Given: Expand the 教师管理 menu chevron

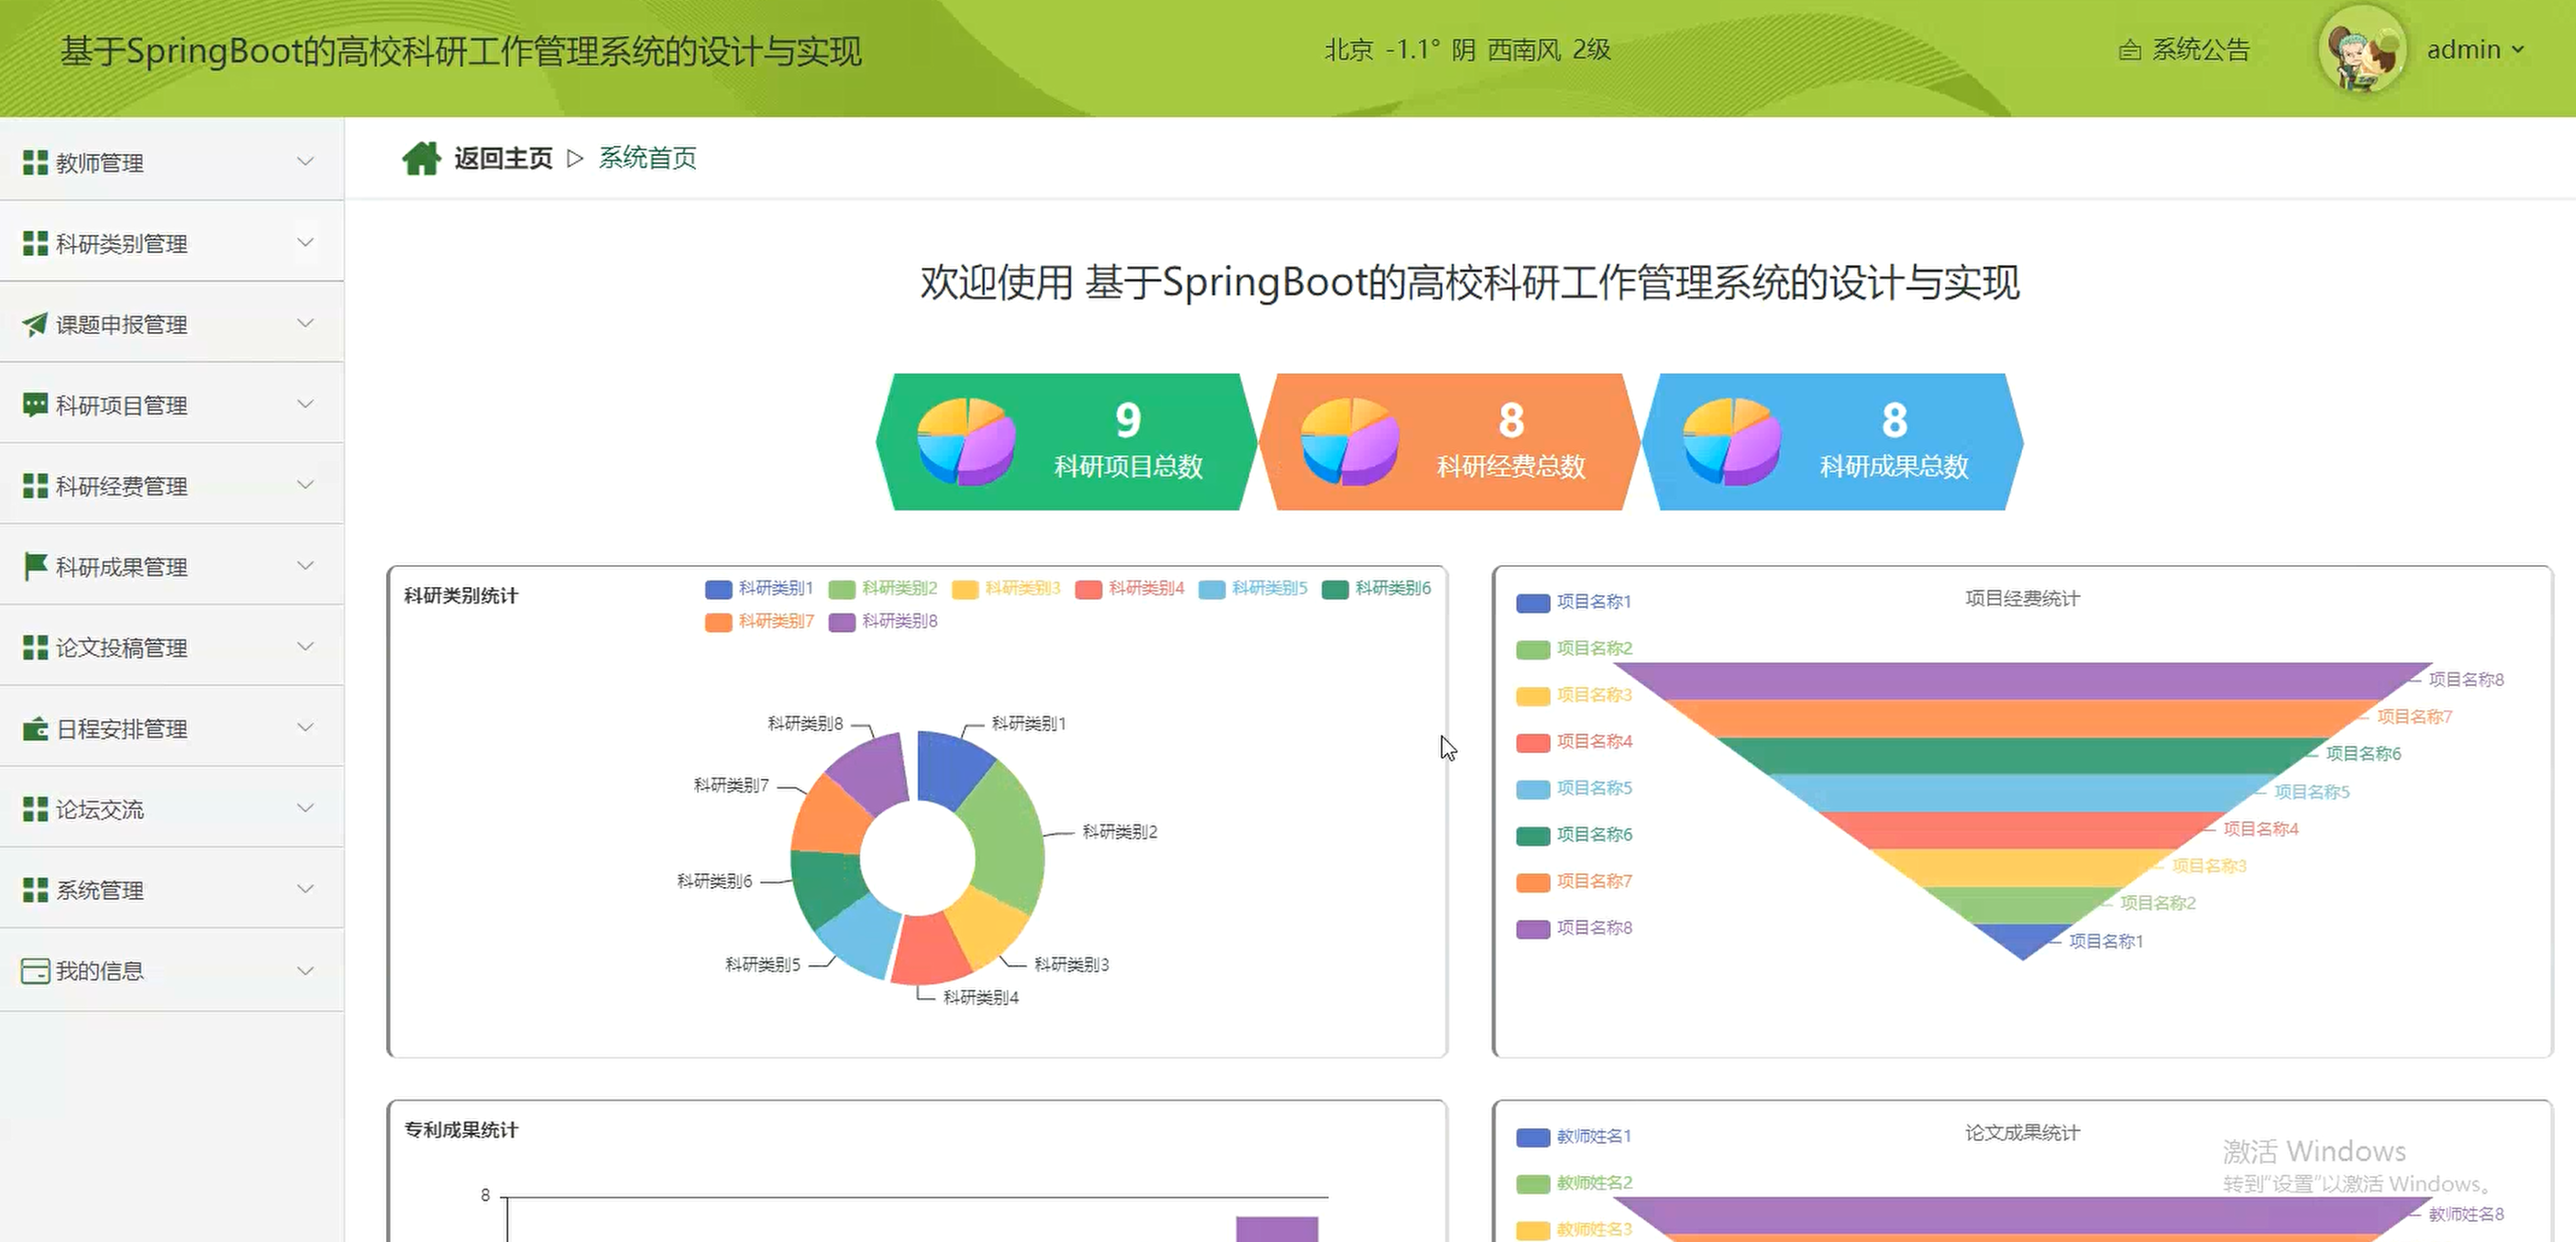Looking at the screenshot, I should click(306, 161).
